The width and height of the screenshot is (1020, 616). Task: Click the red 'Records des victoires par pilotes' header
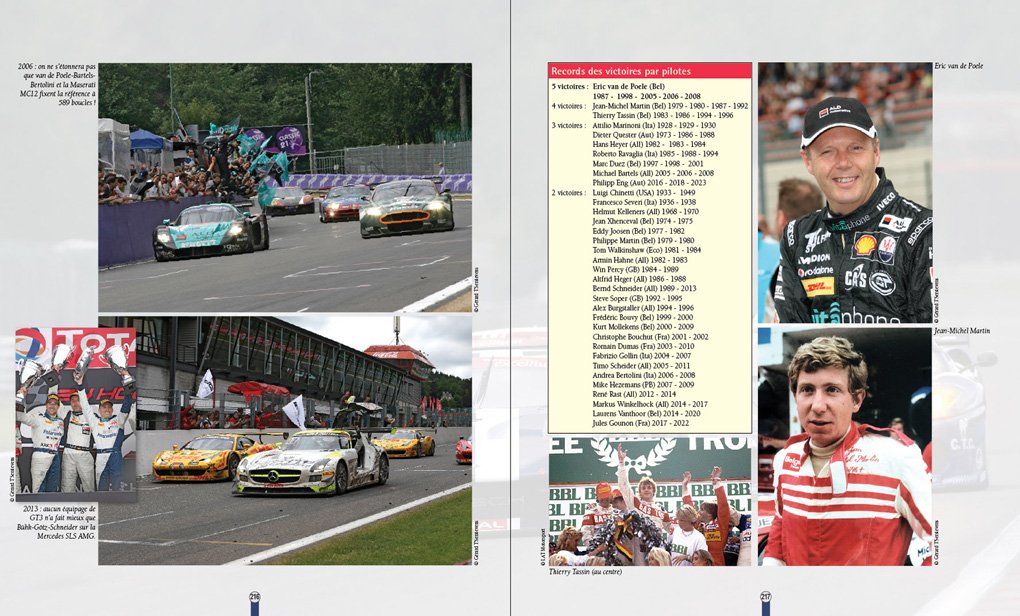coord(649,71)
